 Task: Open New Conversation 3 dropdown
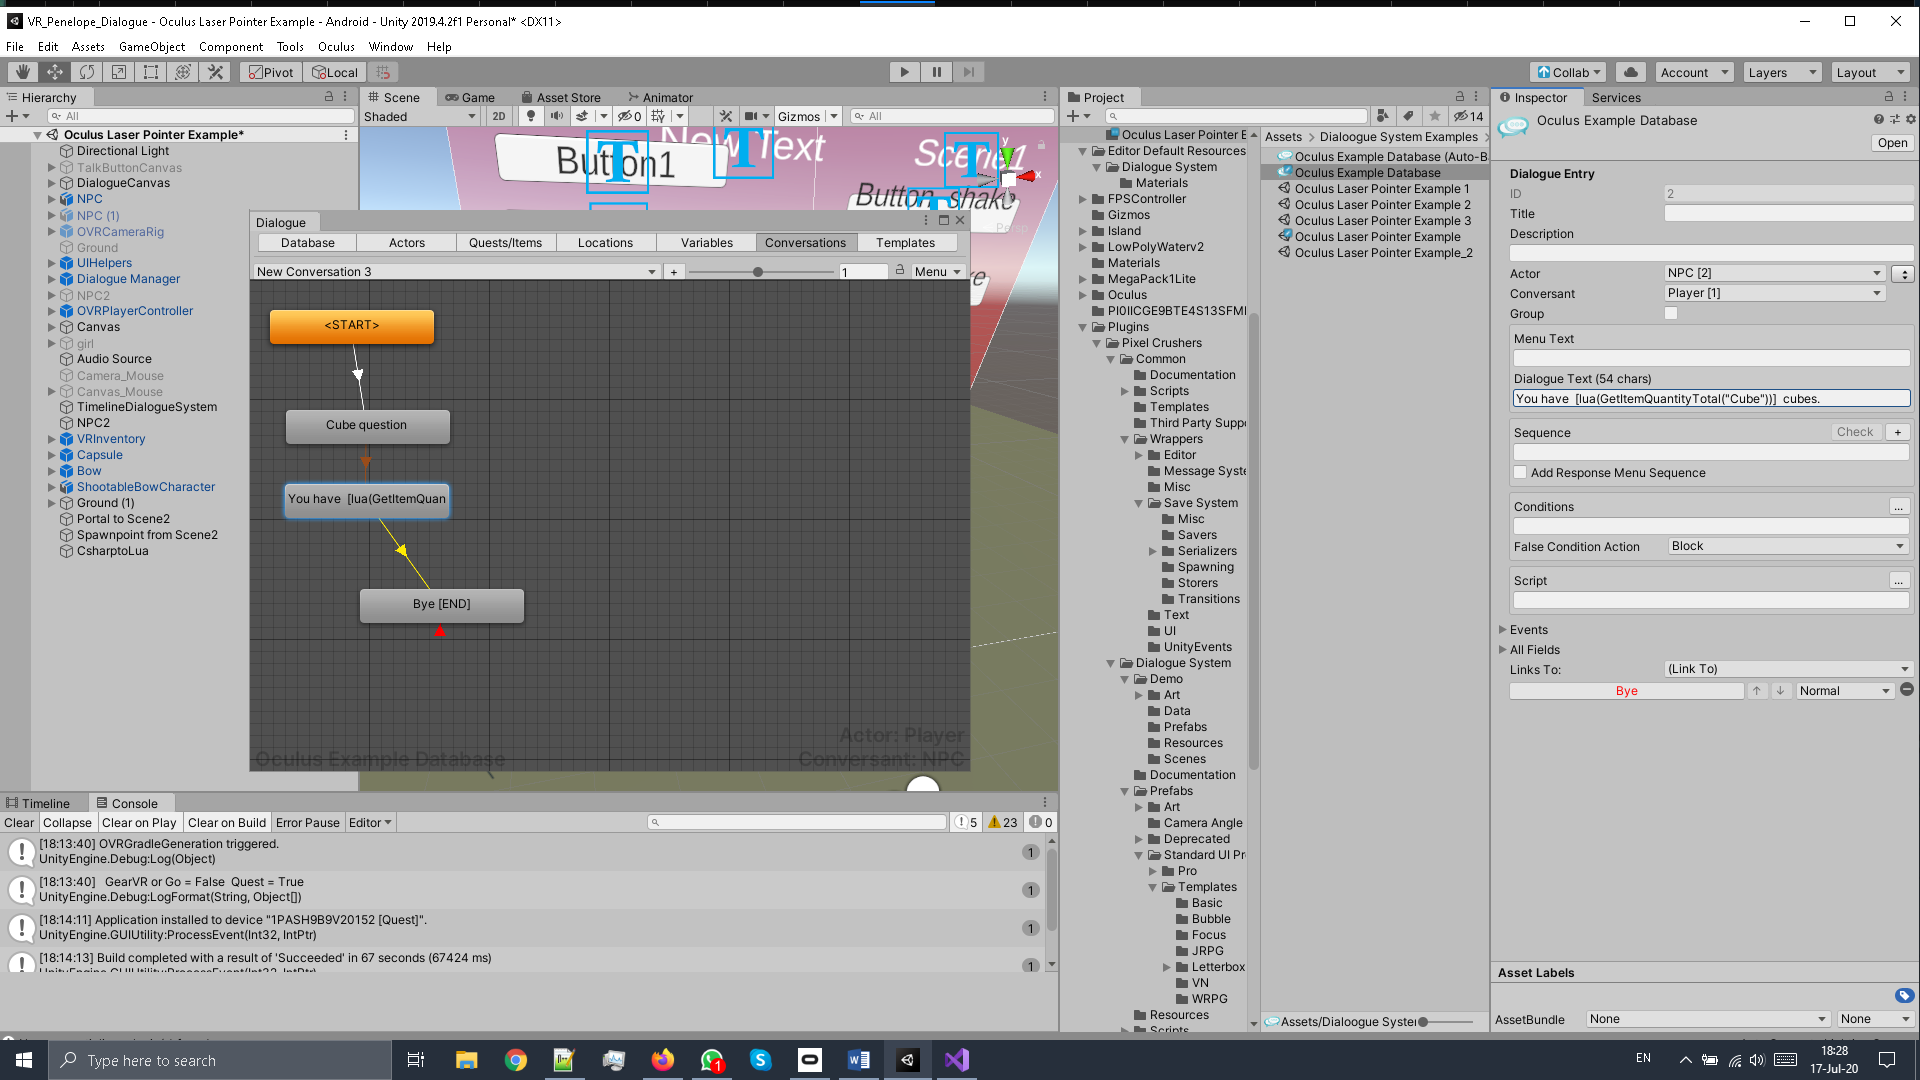tap(456, 272)
